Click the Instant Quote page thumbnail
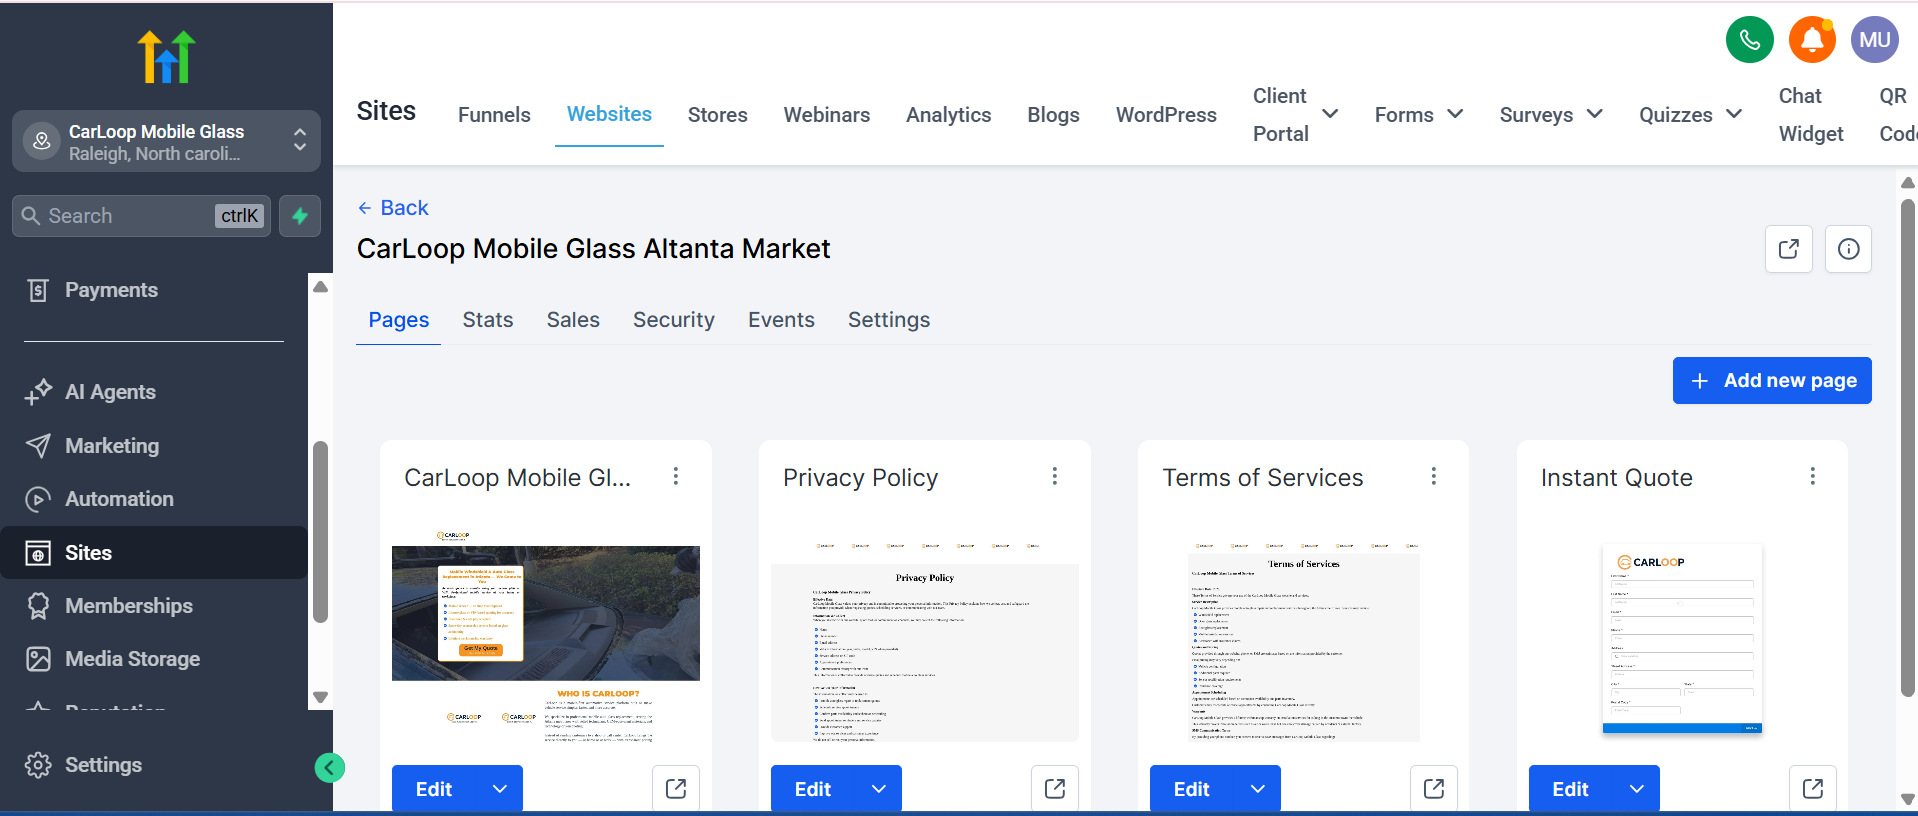The width and height of the screenshot is (1918, 816). (1682, 639)
